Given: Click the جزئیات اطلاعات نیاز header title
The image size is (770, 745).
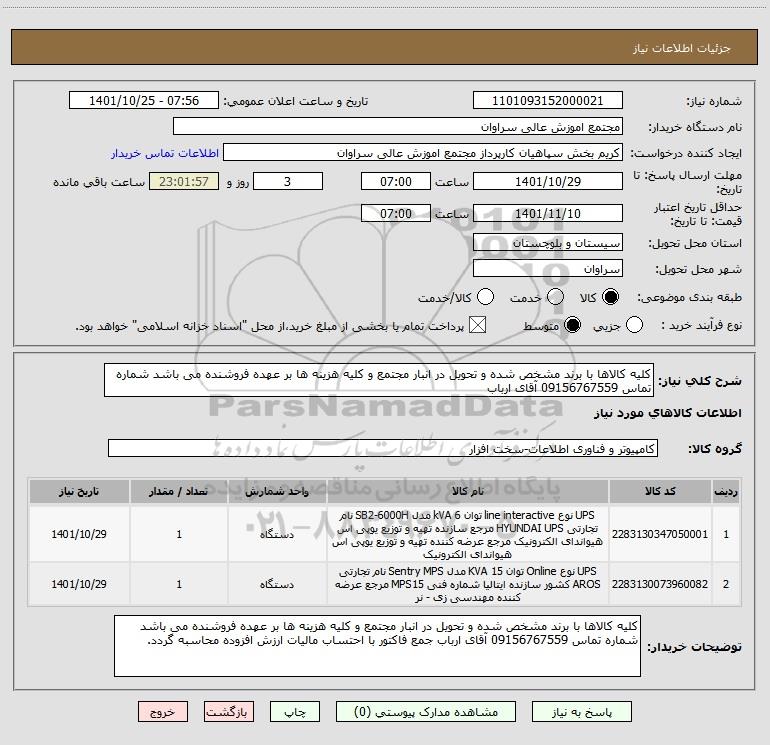Looking at the screenshot, I should 682,48.
